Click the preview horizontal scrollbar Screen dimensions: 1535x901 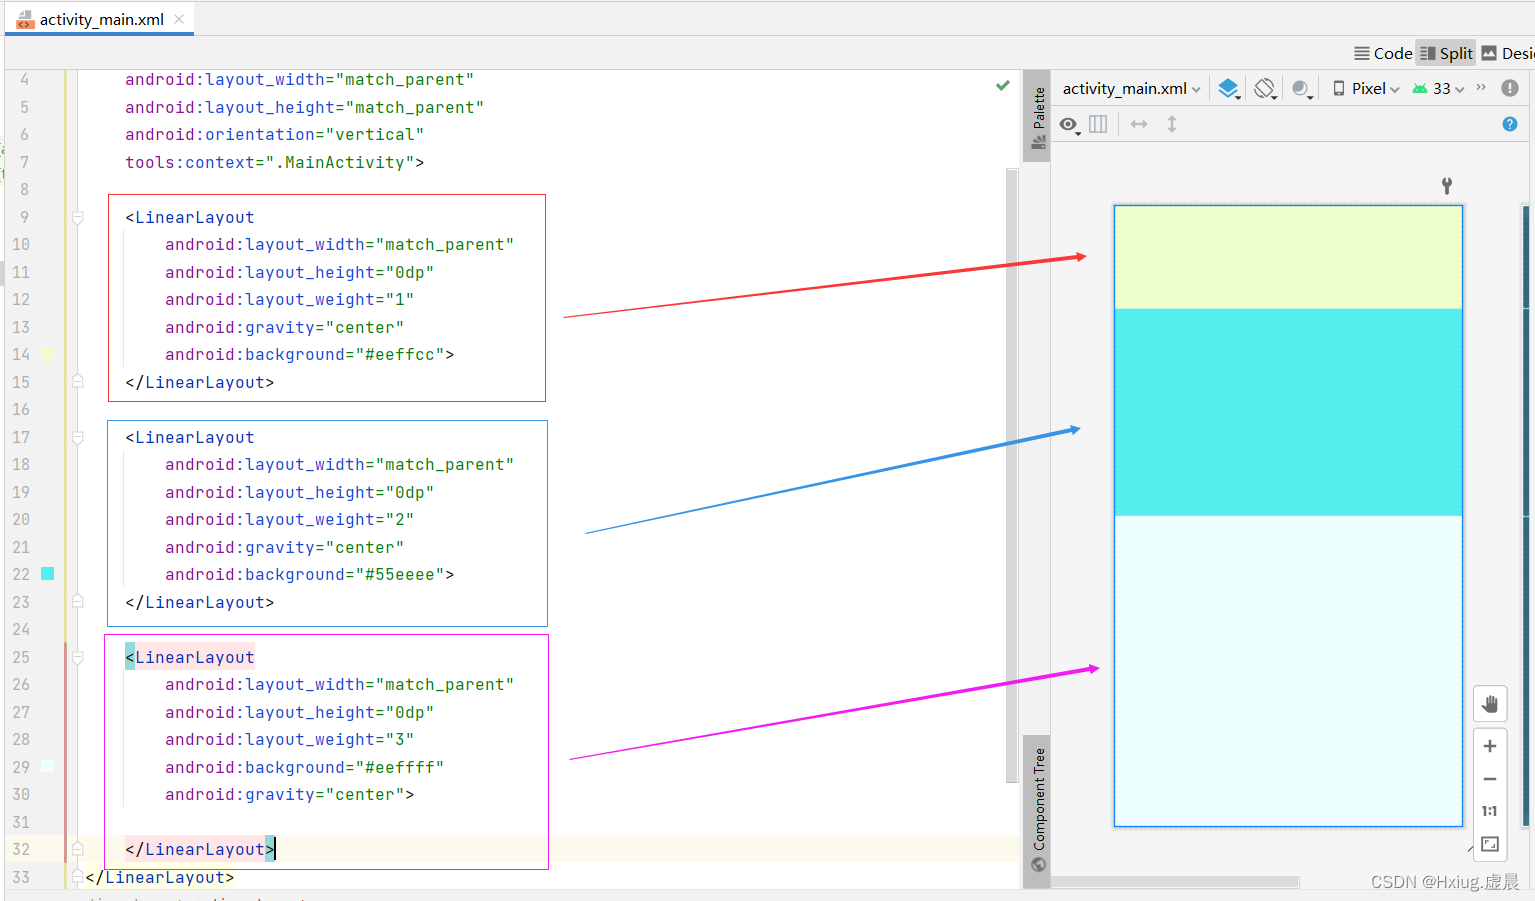click(1175, 882)
